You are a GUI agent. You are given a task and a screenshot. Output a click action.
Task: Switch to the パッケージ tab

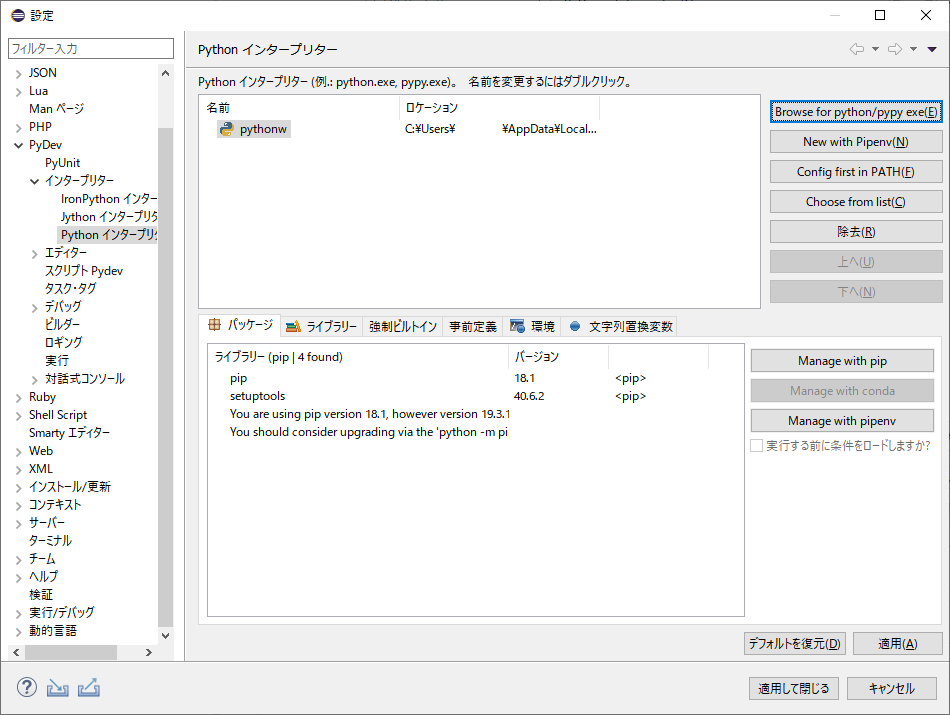pyautogui.click(x=241, y=325)
